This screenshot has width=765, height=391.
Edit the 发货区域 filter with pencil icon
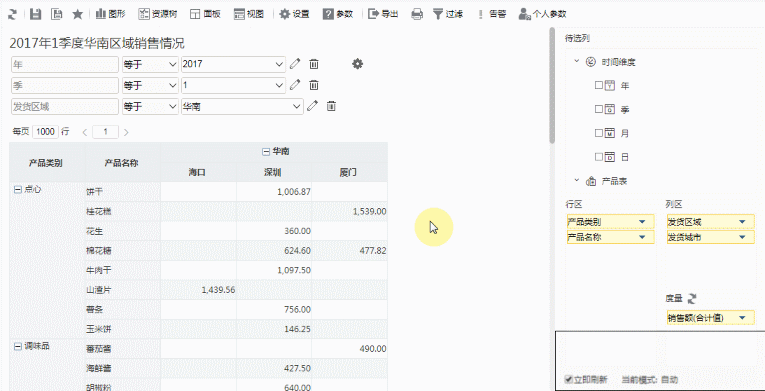312,106
